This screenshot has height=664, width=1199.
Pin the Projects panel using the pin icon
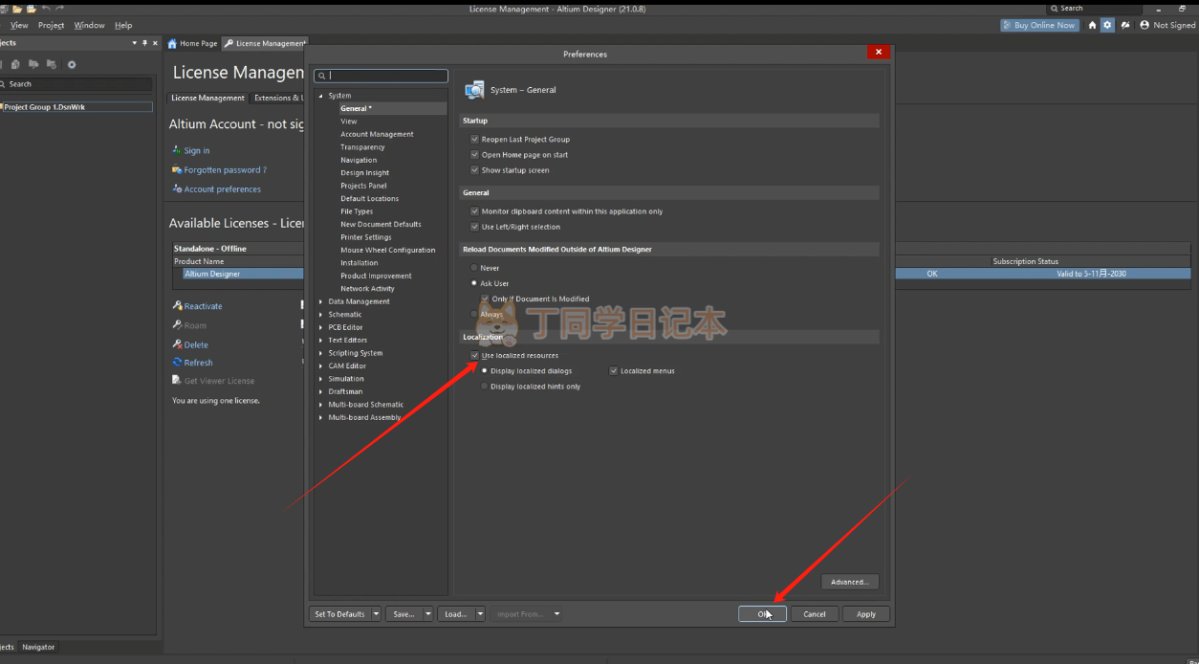144,43
